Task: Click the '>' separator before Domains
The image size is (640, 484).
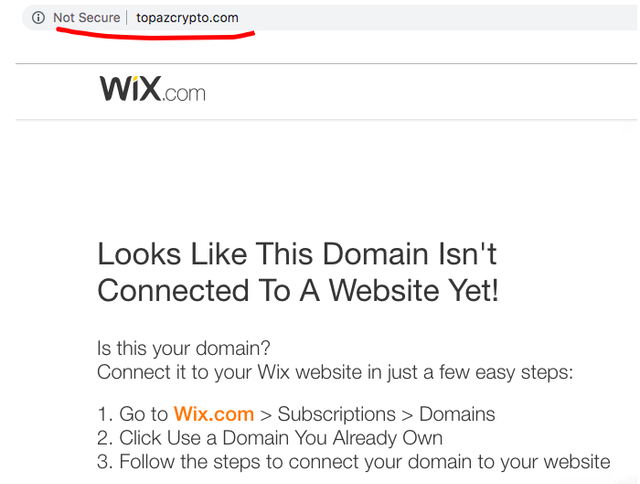Action: [x=407, y=415]
